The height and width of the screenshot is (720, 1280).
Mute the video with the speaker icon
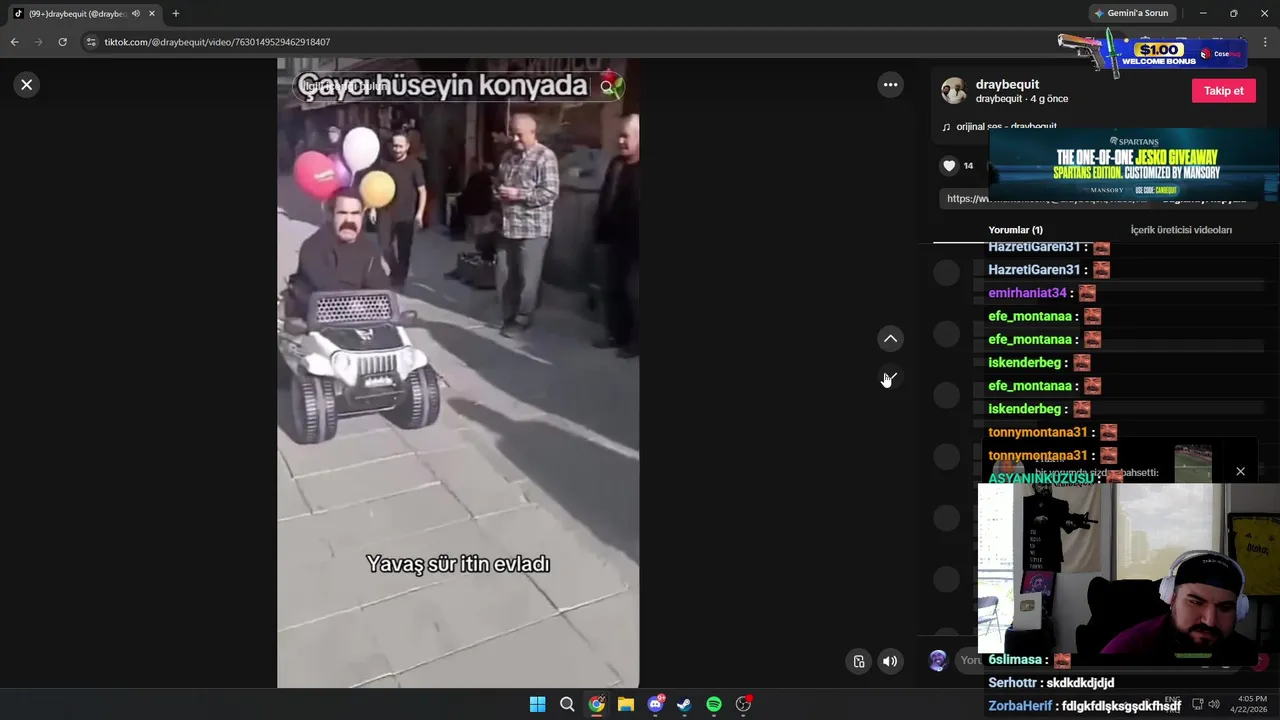click(890, 661)
